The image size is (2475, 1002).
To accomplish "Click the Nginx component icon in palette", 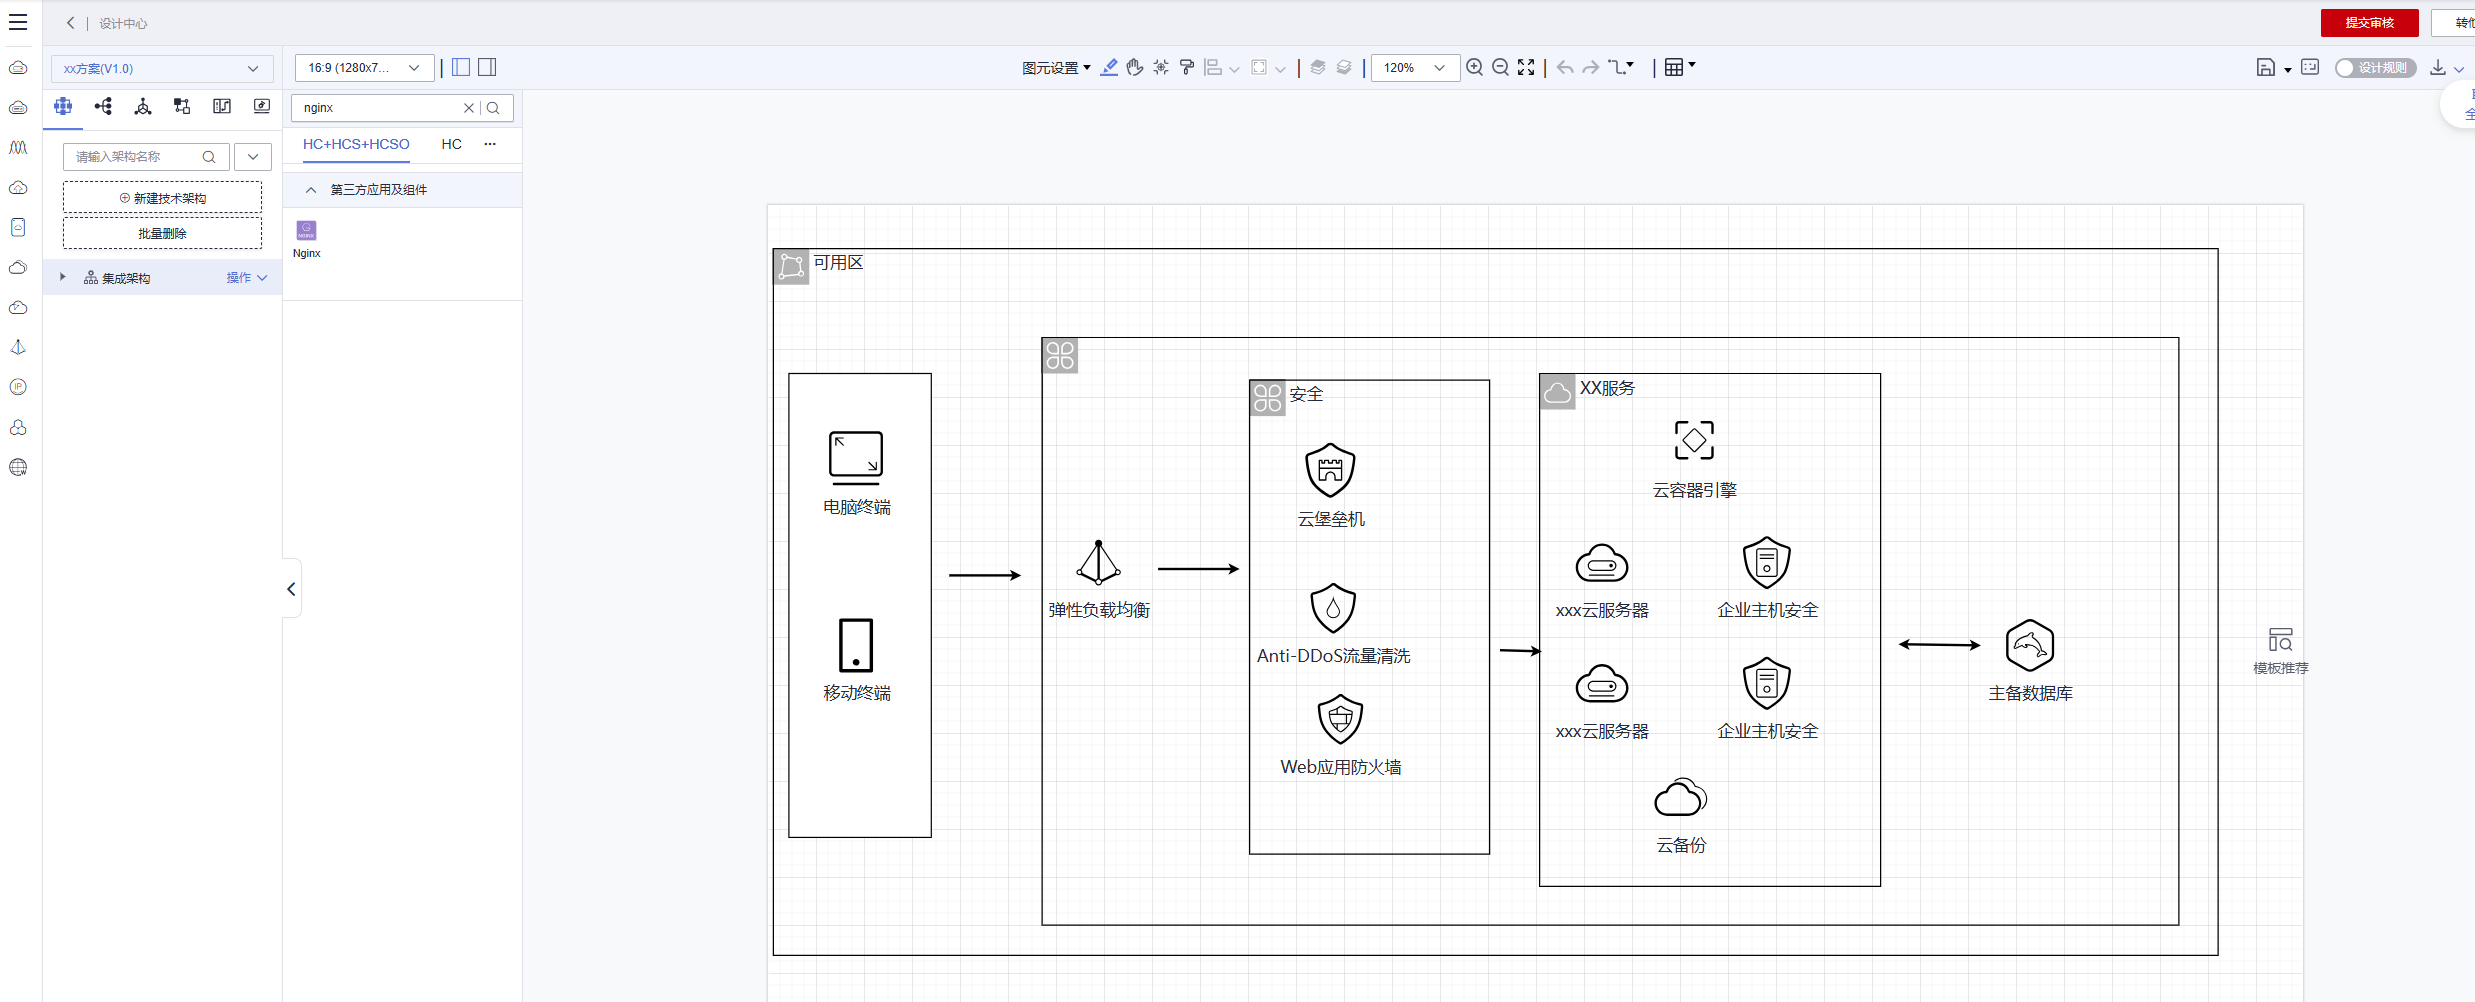I will (x=307, y=231).
